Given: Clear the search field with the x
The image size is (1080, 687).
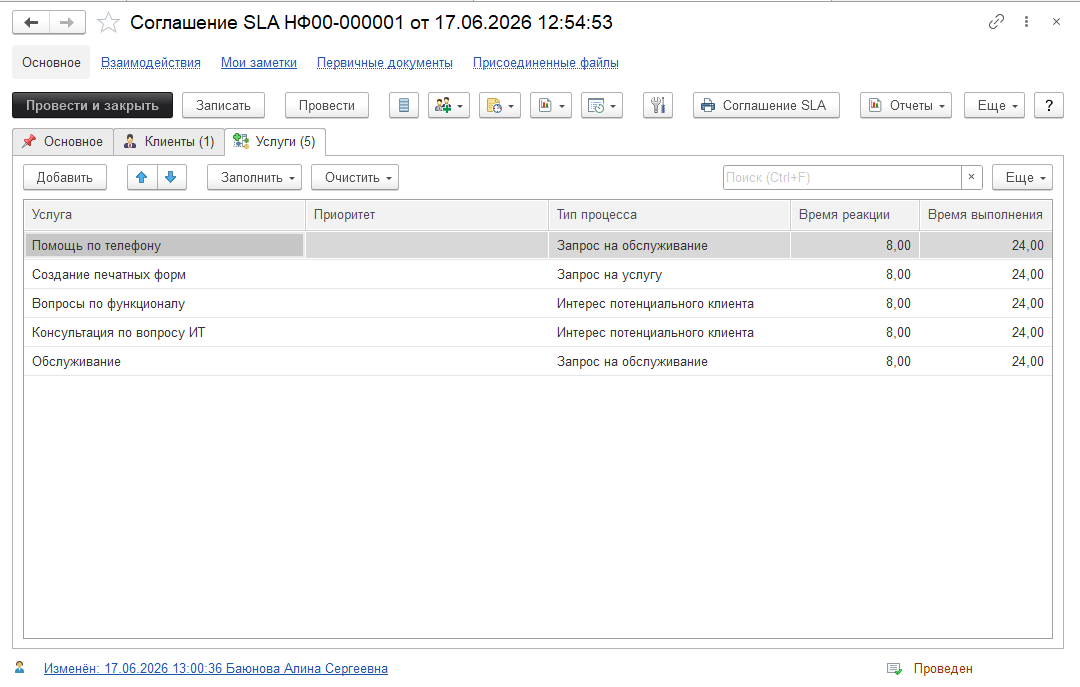Looking at the screenshot, I should [971, 177].
